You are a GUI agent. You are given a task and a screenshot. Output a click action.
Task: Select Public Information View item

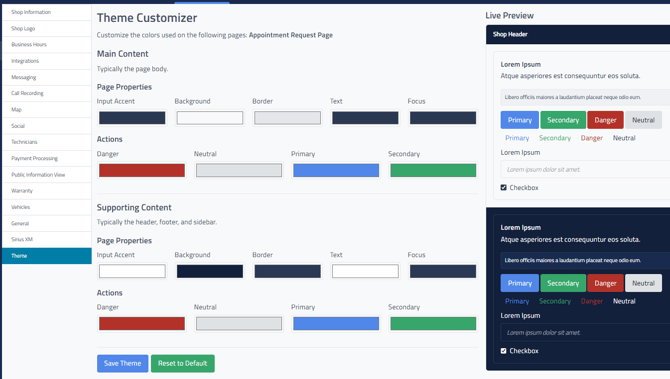coord(46,174)
